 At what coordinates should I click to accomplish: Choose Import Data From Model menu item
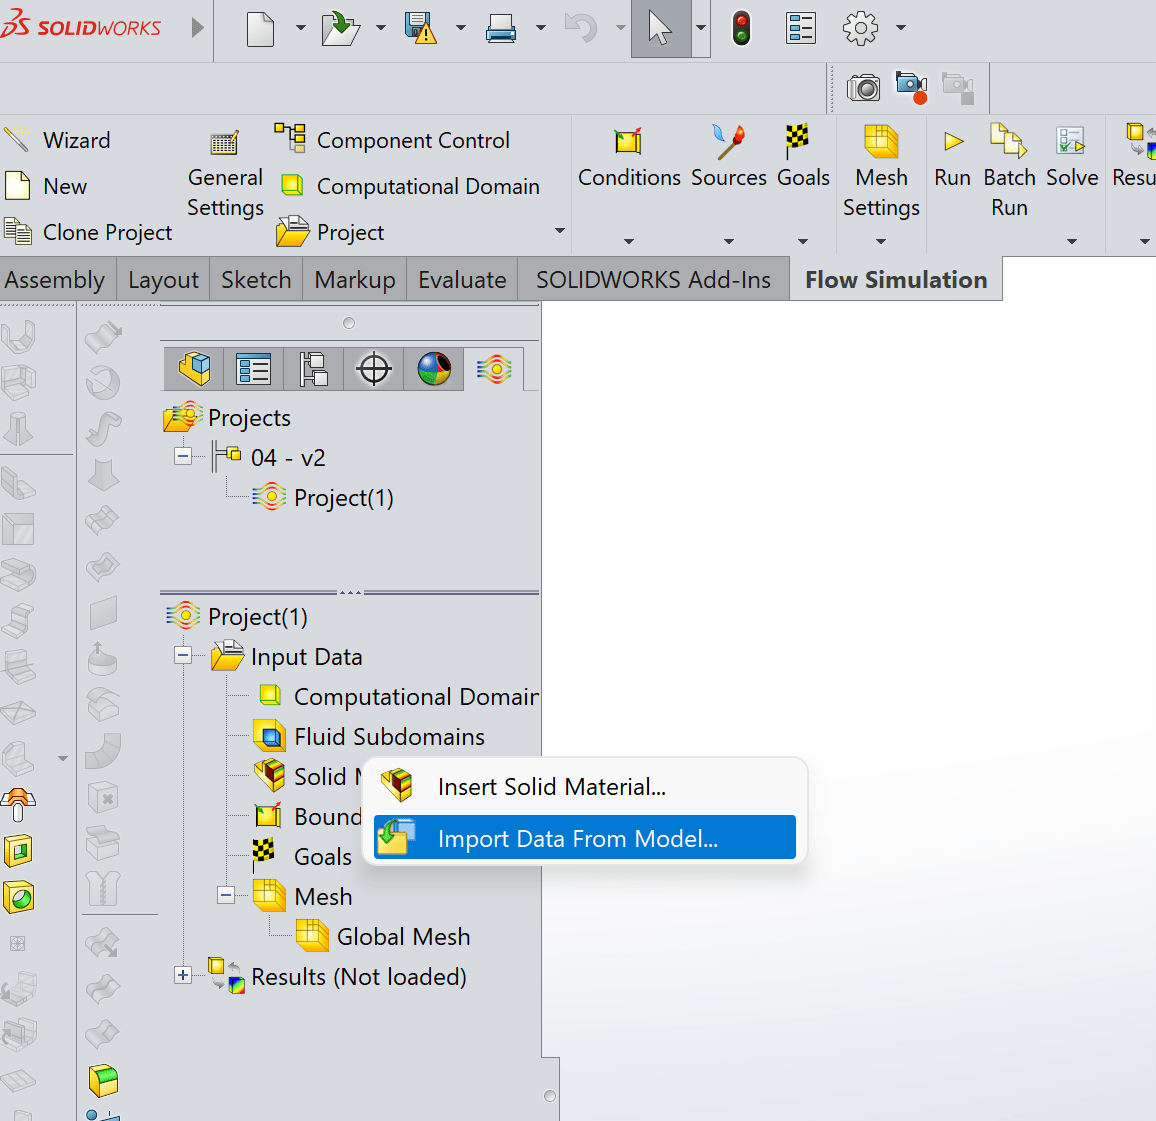[x=585, y=837]
